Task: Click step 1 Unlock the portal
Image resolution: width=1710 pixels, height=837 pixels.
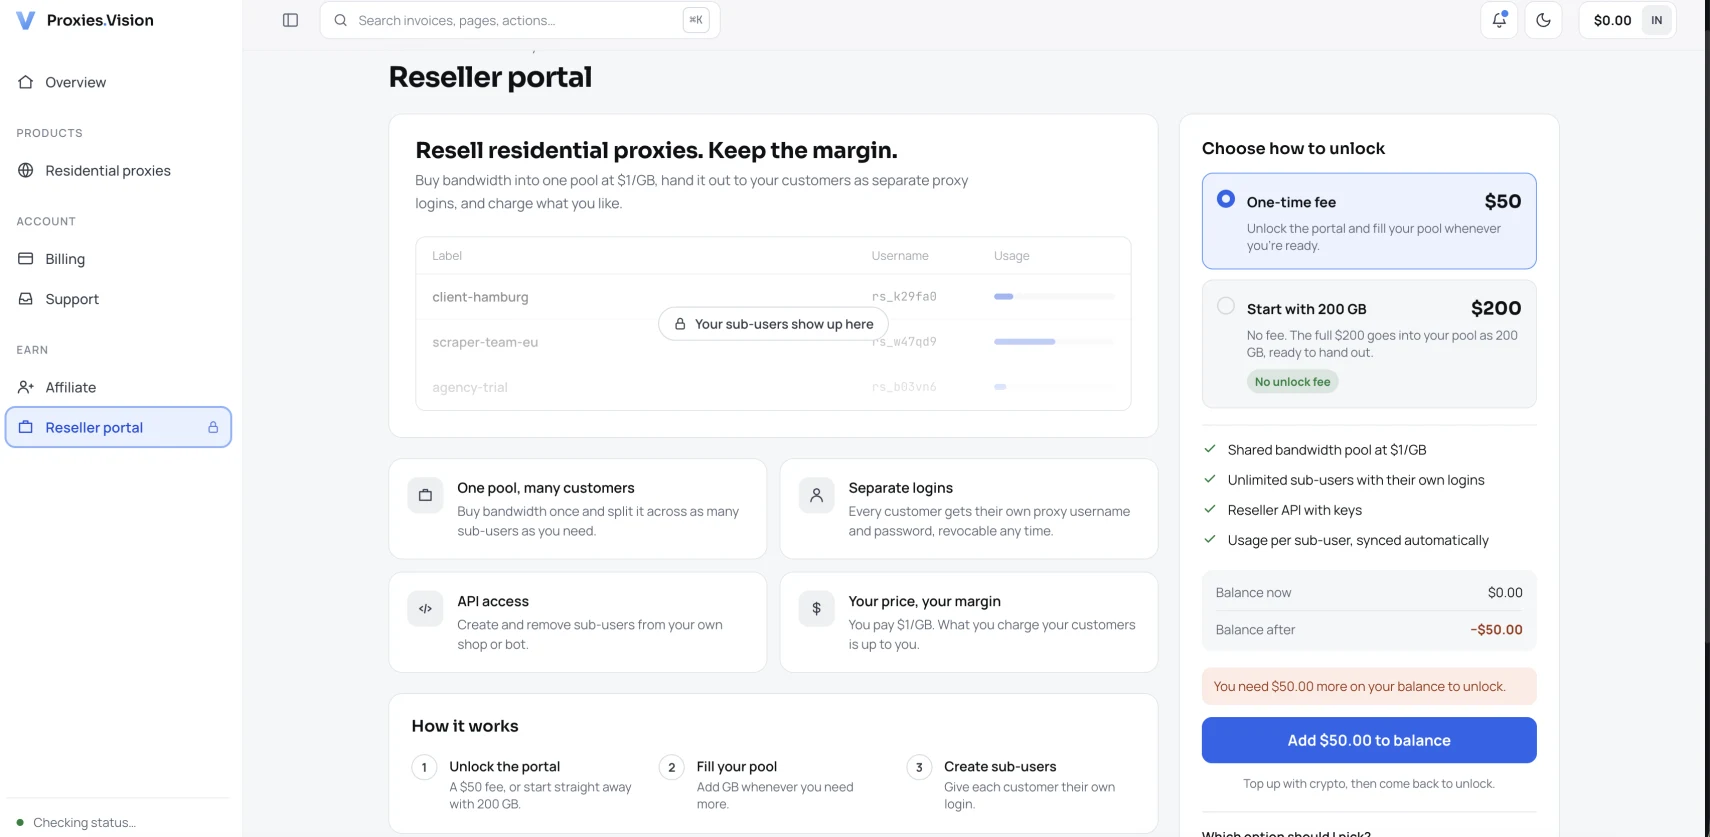Action: tap(525, 784)
